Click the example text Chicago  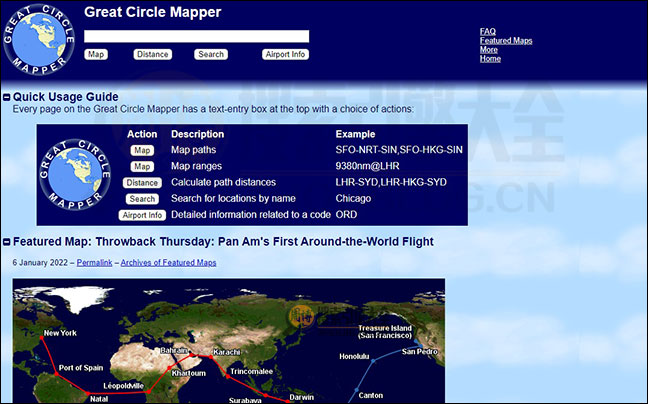[353, 198]
